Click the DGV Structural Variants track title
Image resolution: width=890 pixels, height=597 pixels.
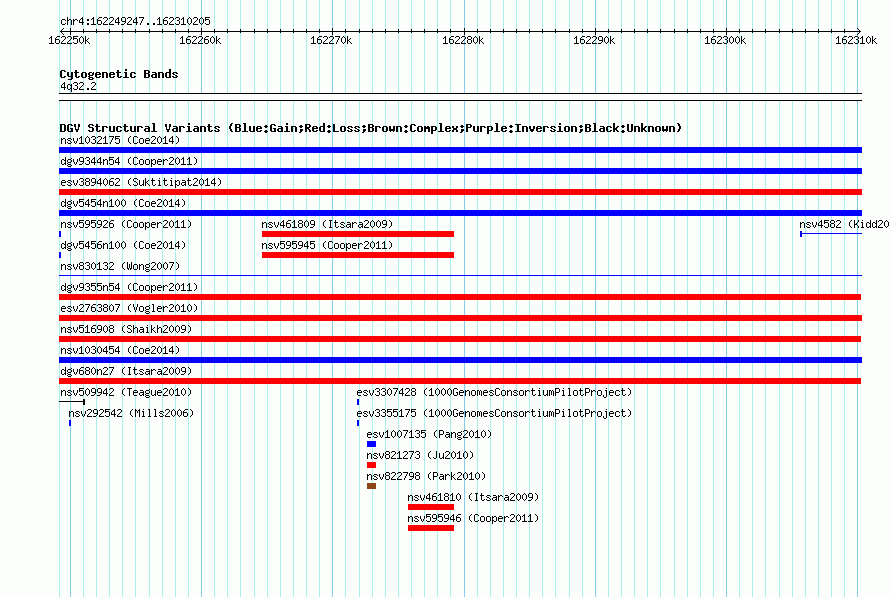coord(371,128)
